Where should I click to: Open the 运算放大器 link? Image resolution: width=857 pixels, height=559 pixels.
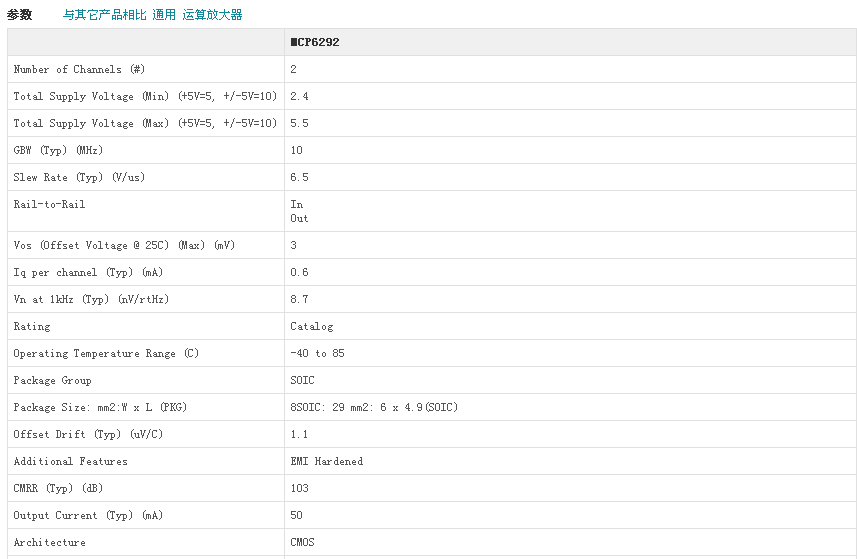(212, 15)
